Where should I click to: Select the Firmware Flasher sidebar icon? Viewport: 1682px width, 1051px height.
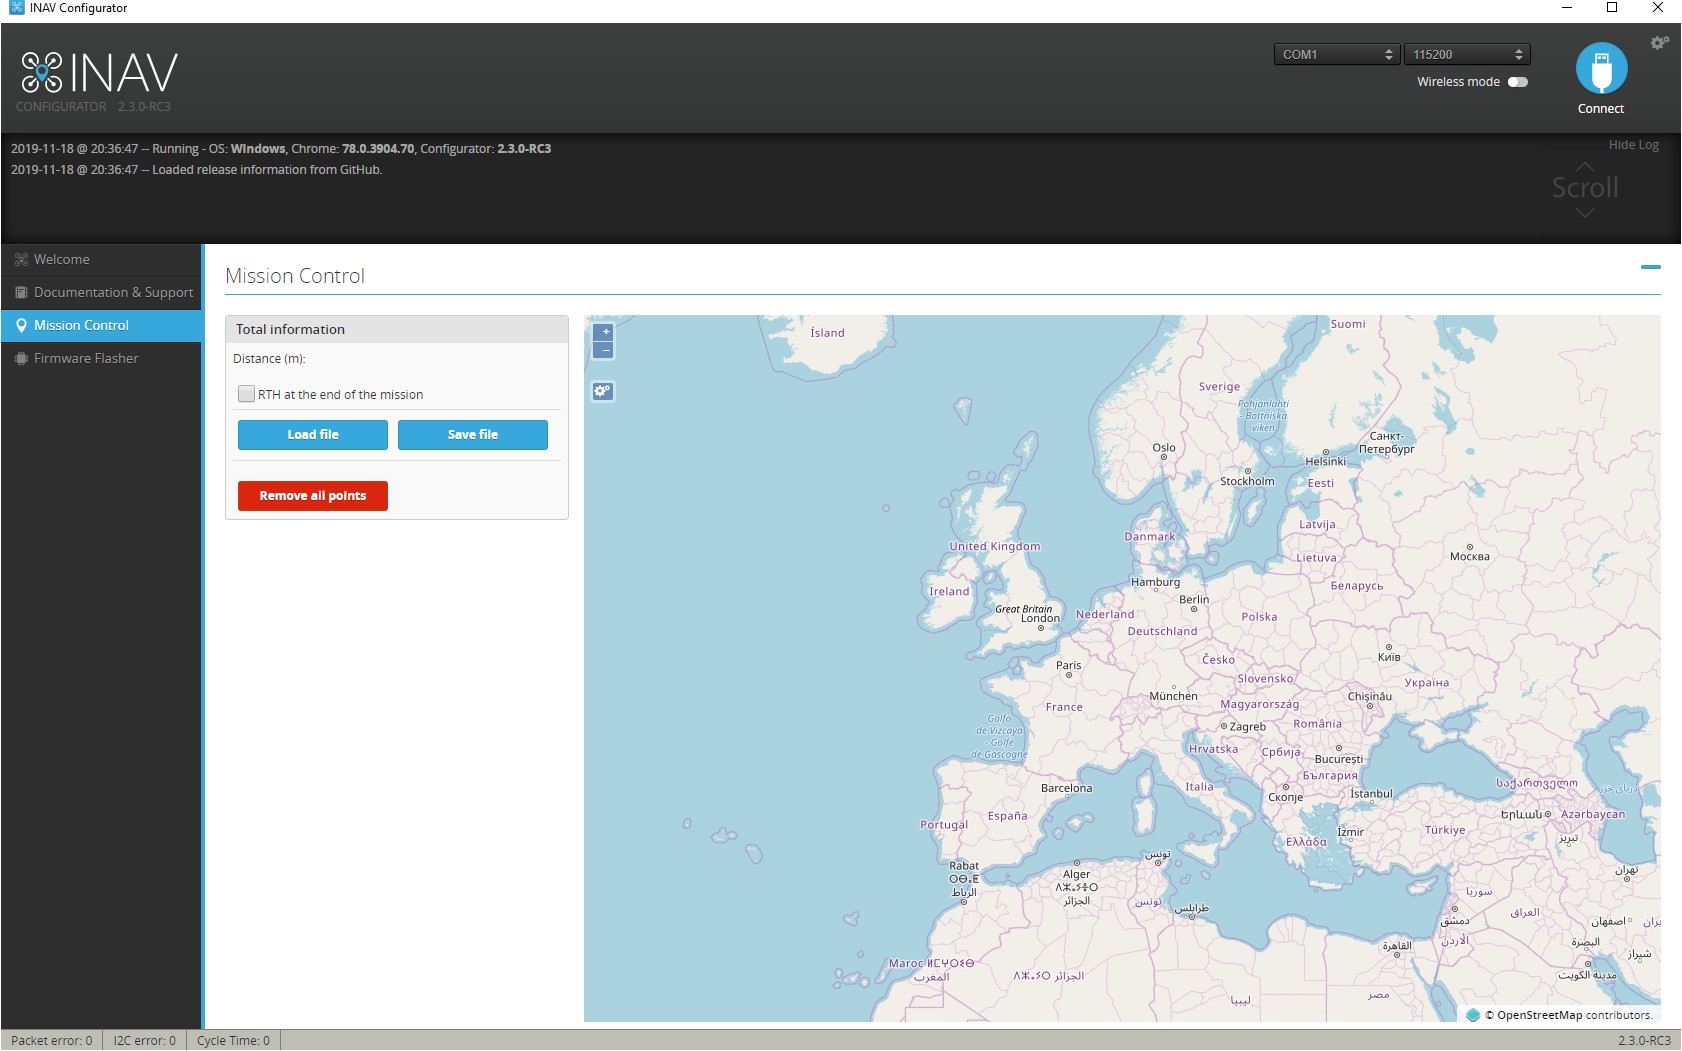[19, 357]
